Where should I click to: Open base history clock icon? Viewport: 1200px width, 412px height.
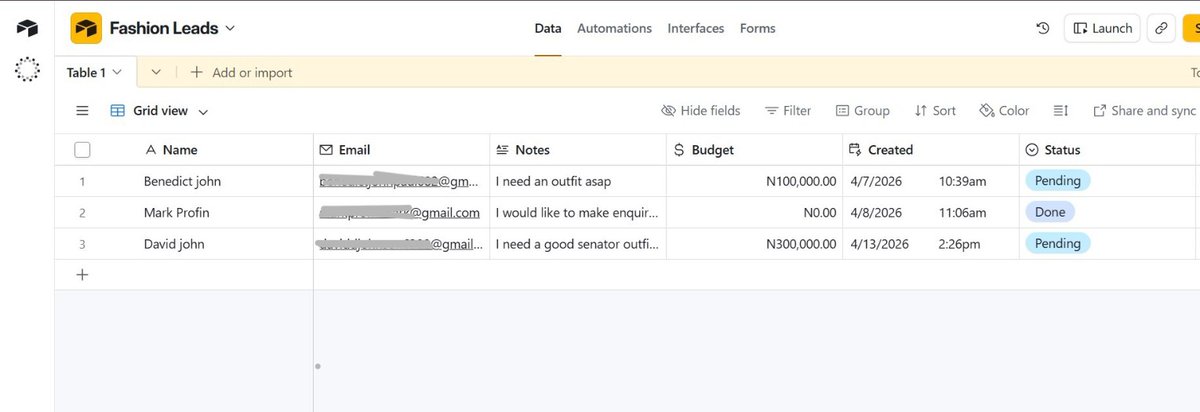(x=1042, y=28)
